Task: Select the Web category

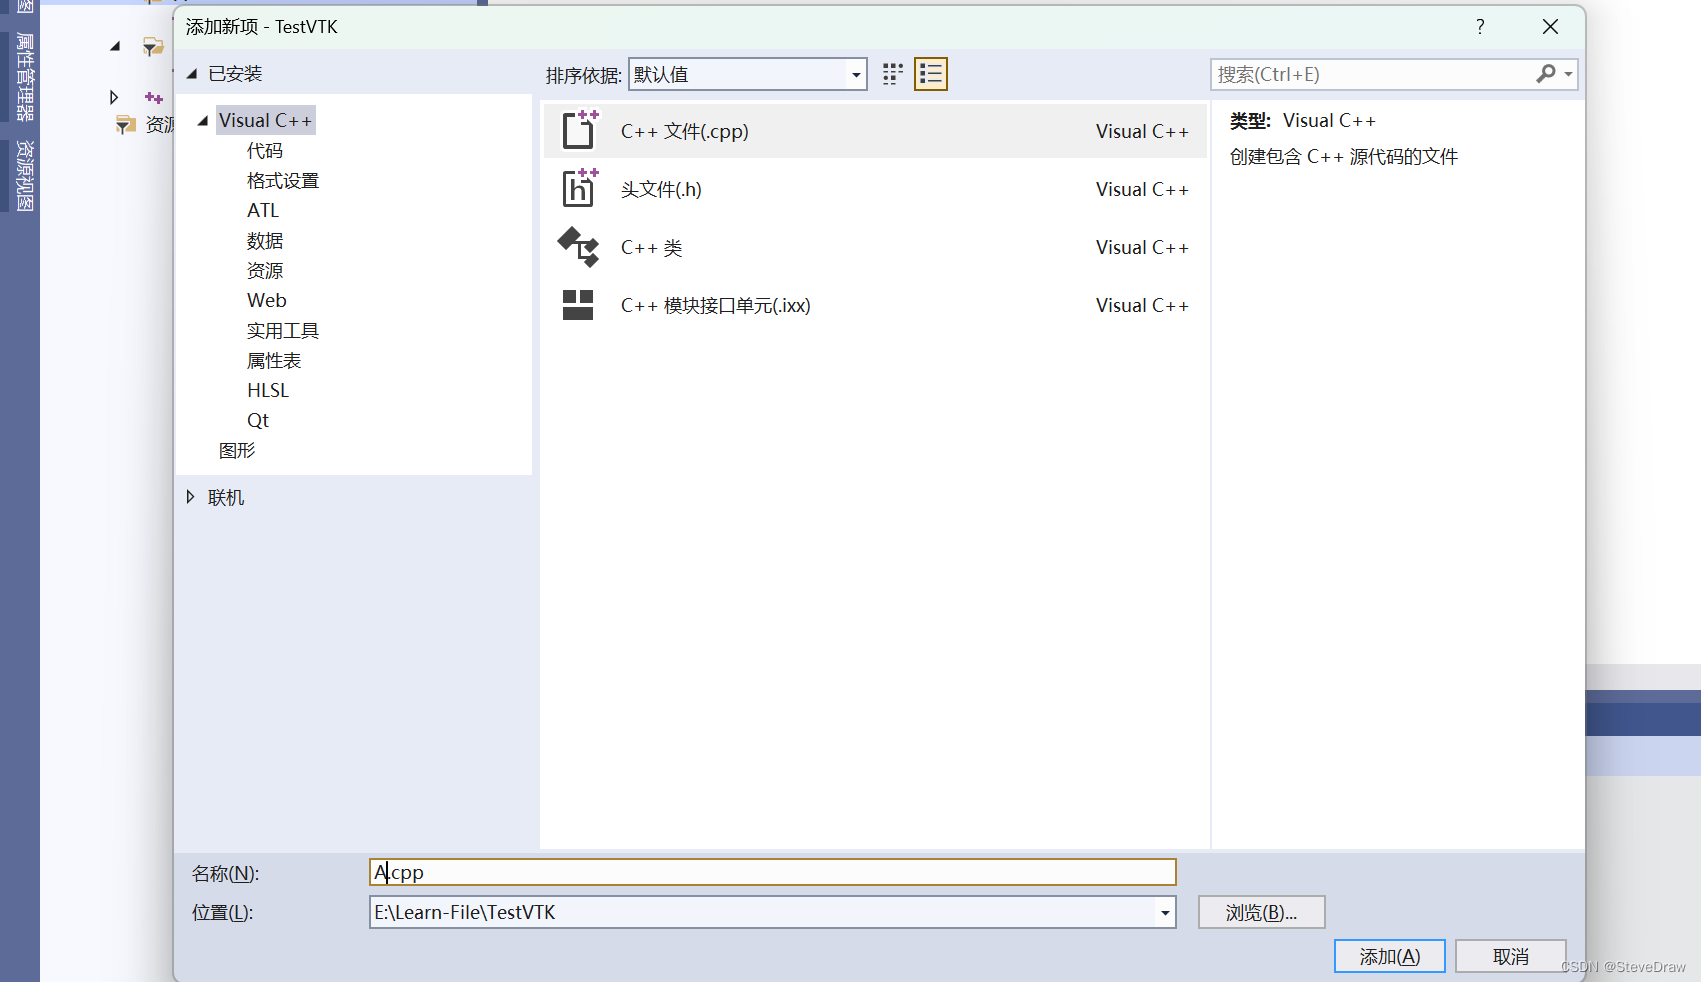Action: point(267,301)
